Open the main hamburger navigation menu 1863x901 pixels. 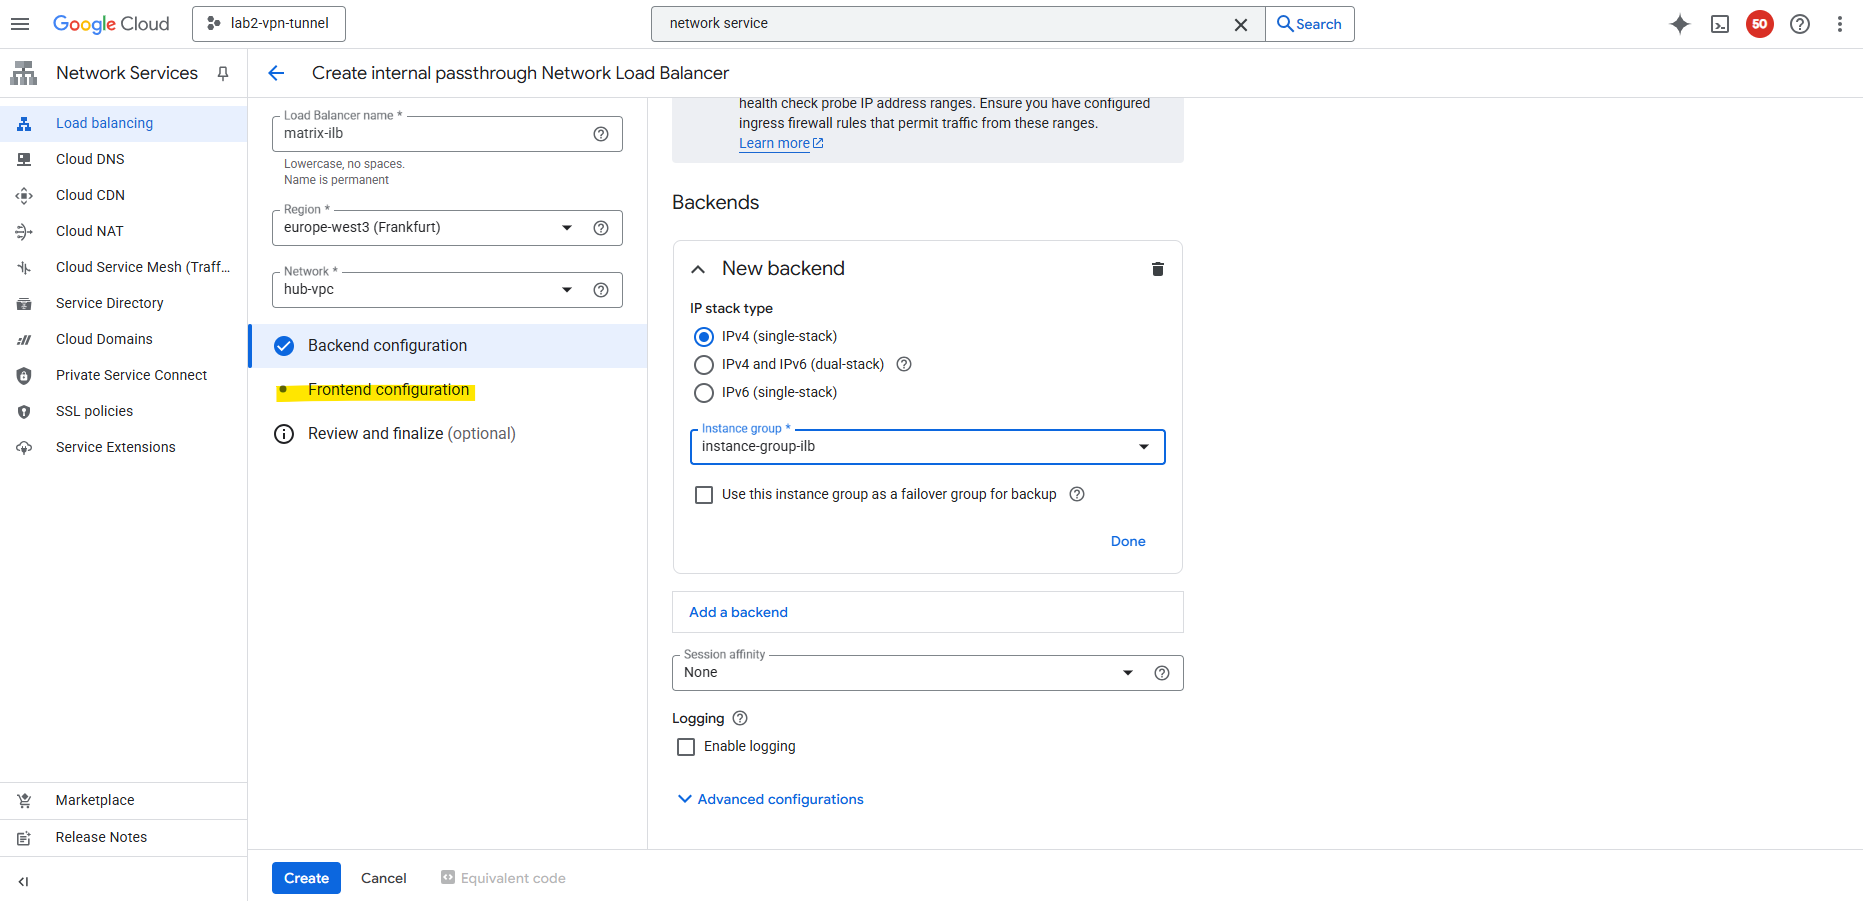point(20,24)
